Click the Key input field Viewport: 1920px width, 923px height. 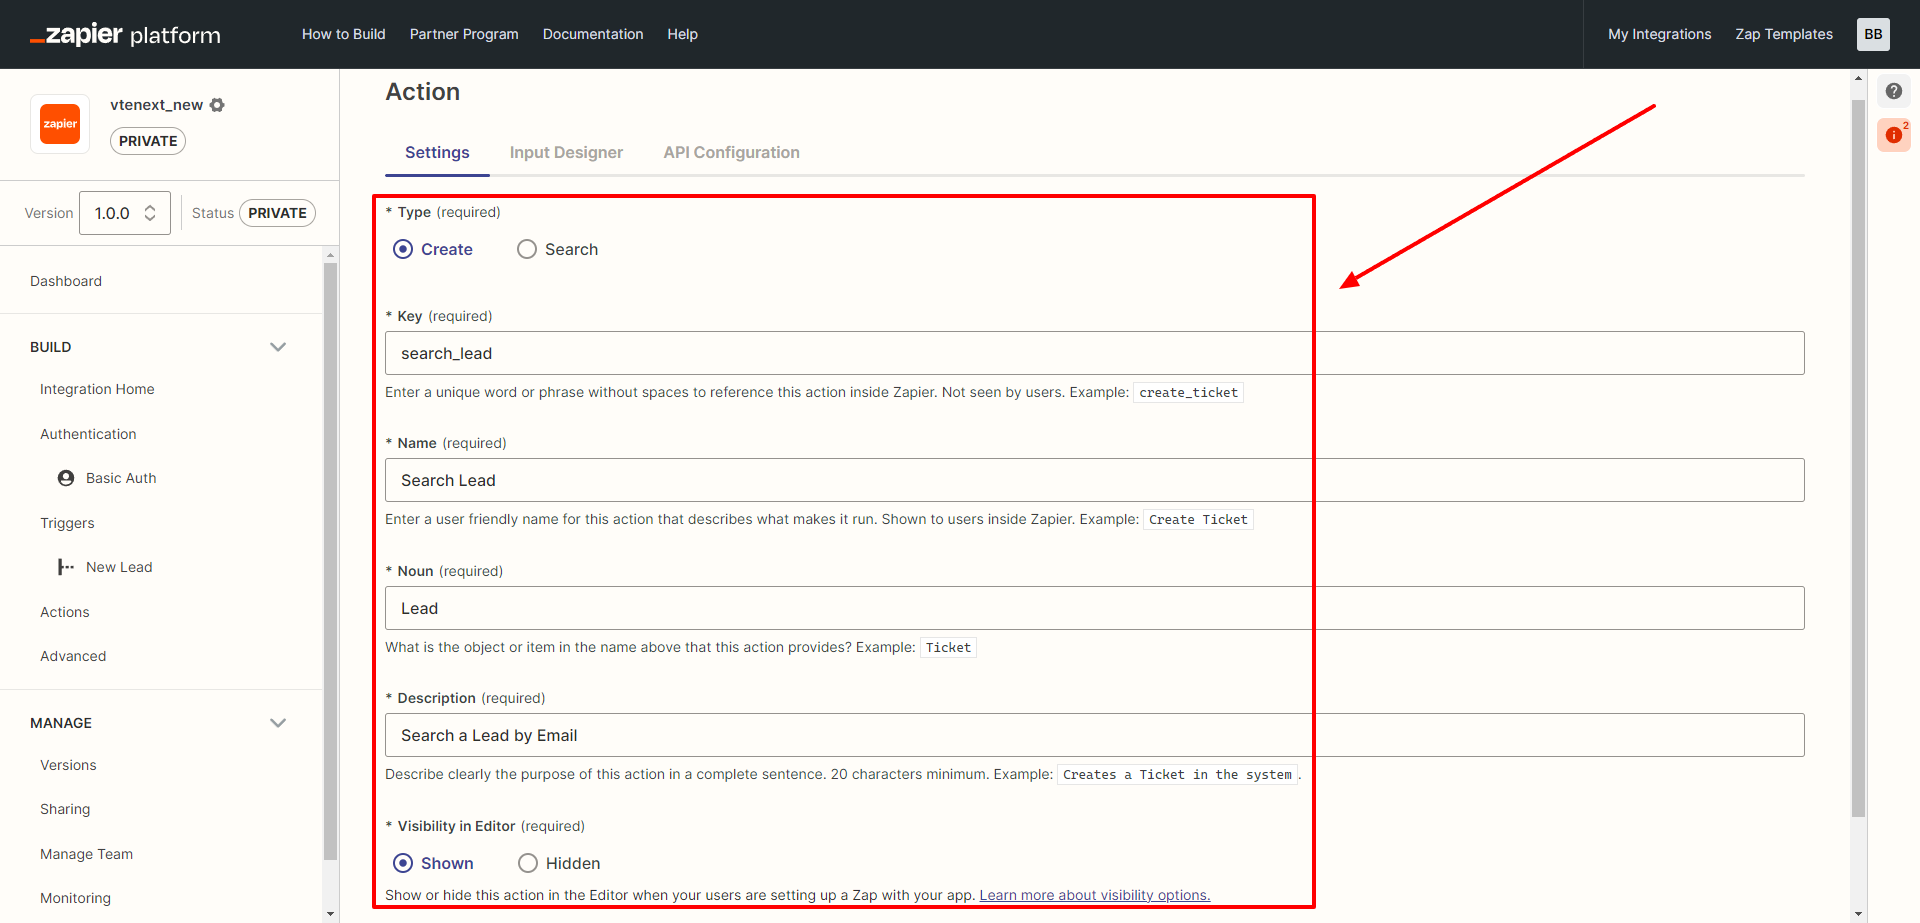tap(1094, 353)
